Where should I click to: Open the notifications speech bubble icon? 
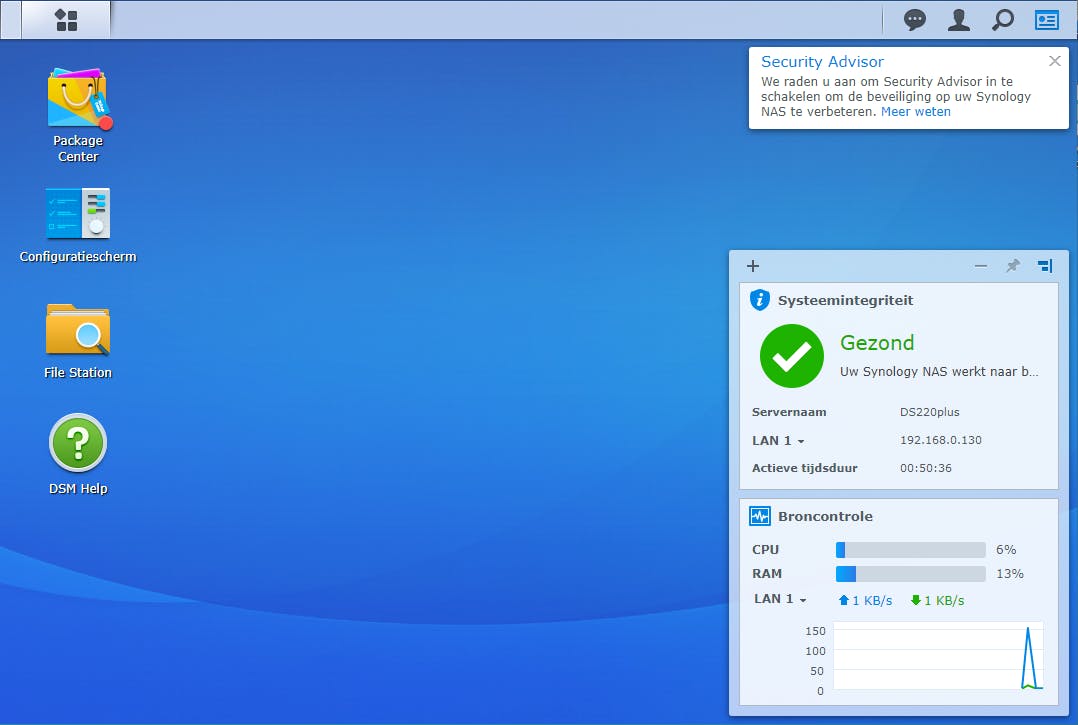point(914,20)
